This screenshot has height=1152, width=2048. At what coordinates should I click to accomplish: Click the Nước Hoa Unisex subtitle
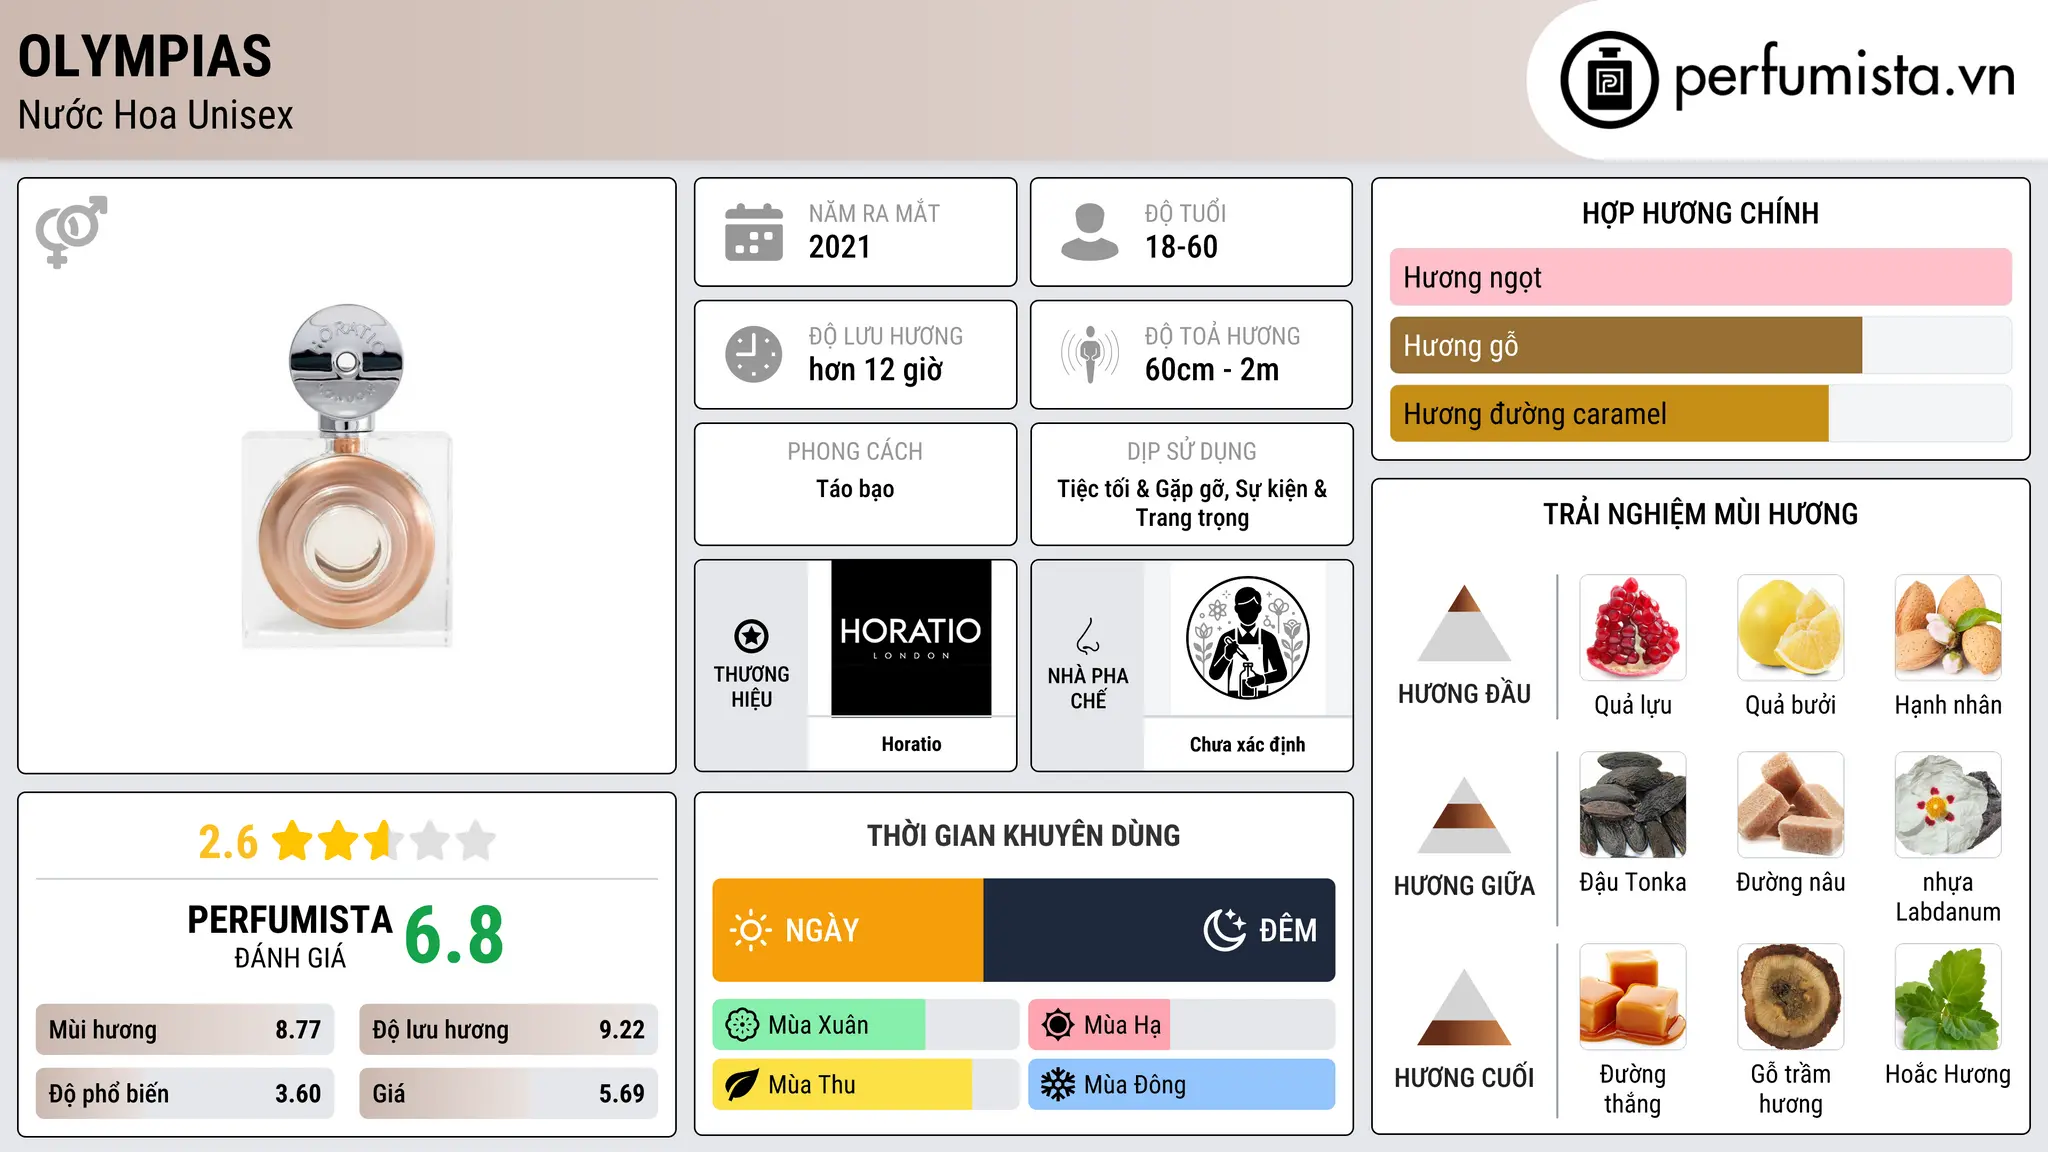tap(156, 116)
